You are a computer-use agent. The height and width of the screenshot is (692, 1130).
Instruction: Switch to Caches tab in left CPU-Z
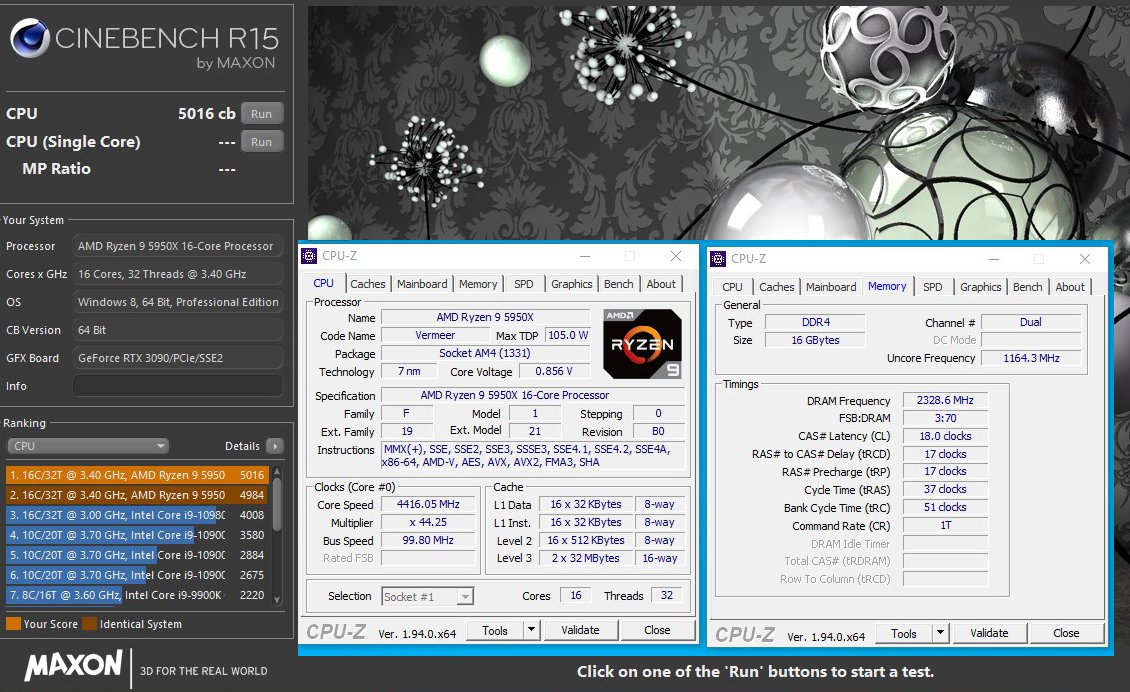[x=368, y=284]
